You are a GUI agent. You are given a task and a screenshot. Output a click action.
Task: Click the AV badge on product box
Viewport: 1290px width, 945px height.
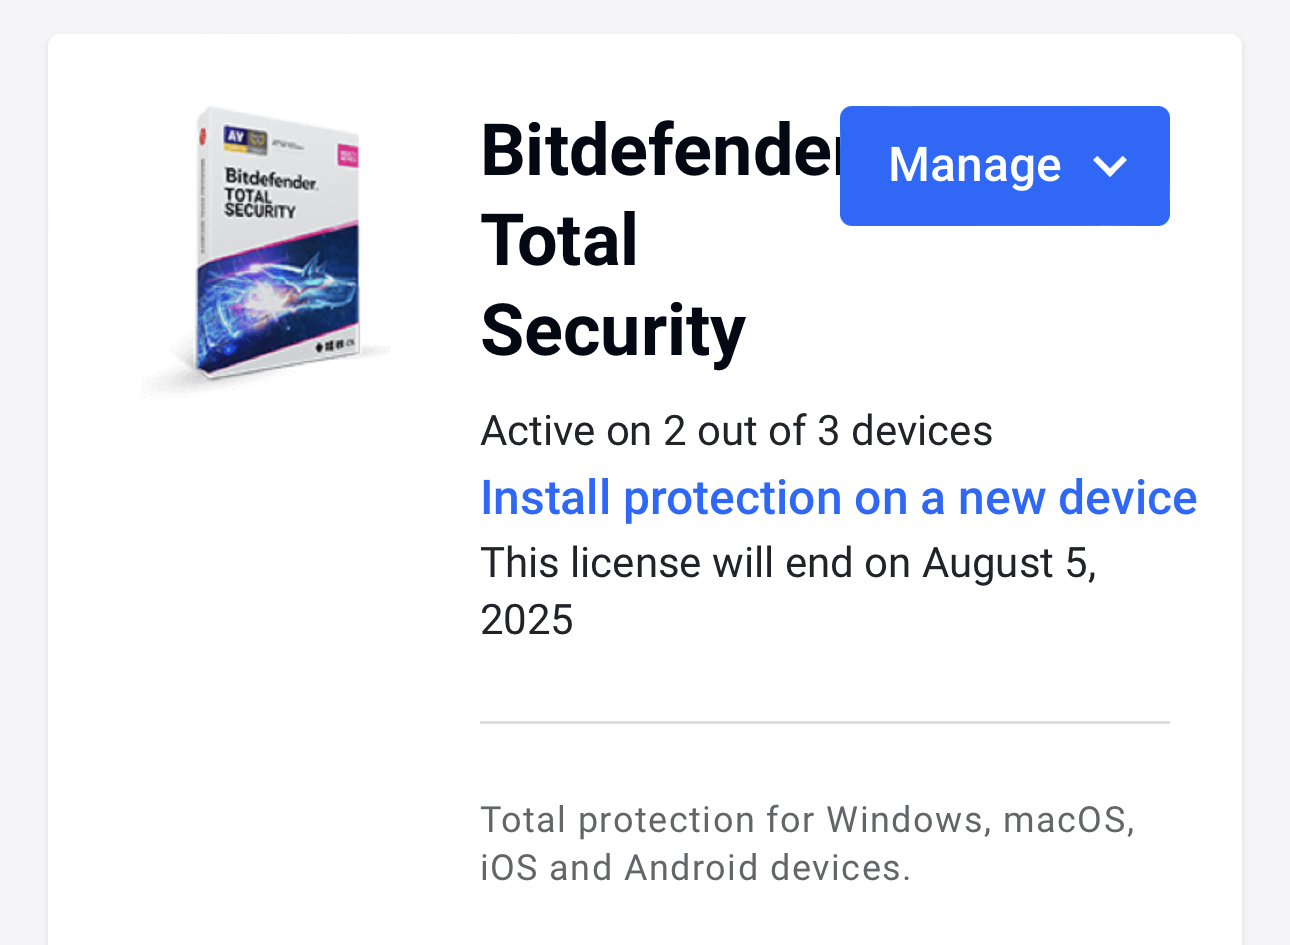(x=236, y=135)
